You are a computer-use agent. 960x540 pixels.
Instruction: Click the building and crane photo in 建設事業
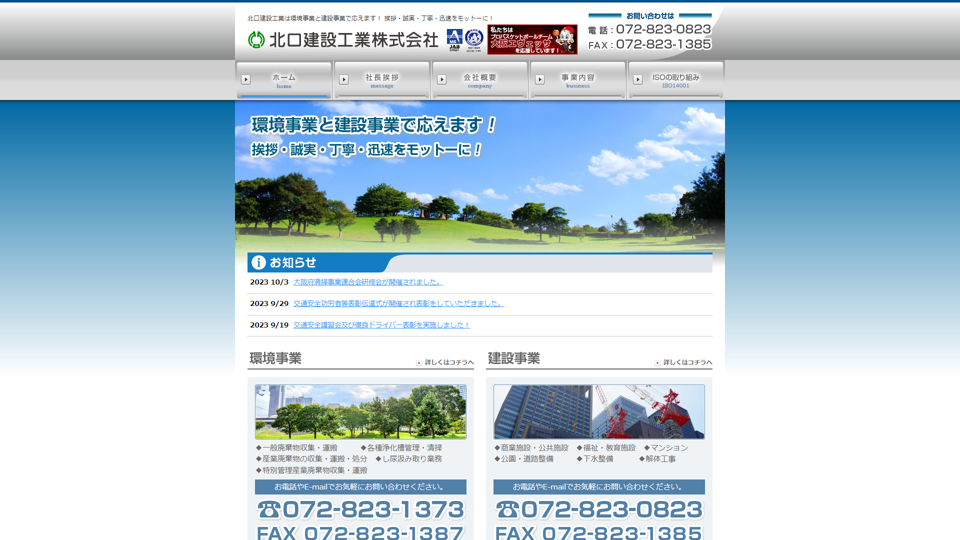(x=598, y=411)
